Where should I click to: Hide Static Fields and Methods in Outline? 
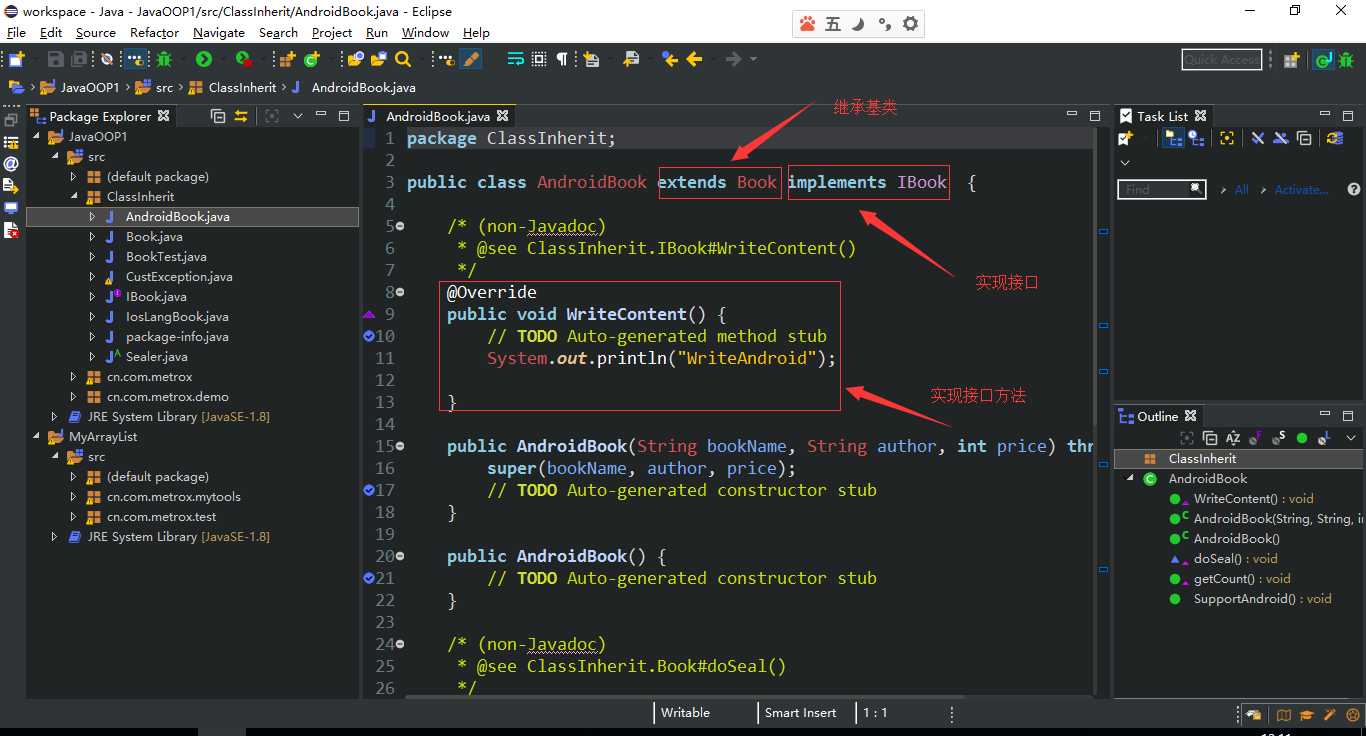1279,438
